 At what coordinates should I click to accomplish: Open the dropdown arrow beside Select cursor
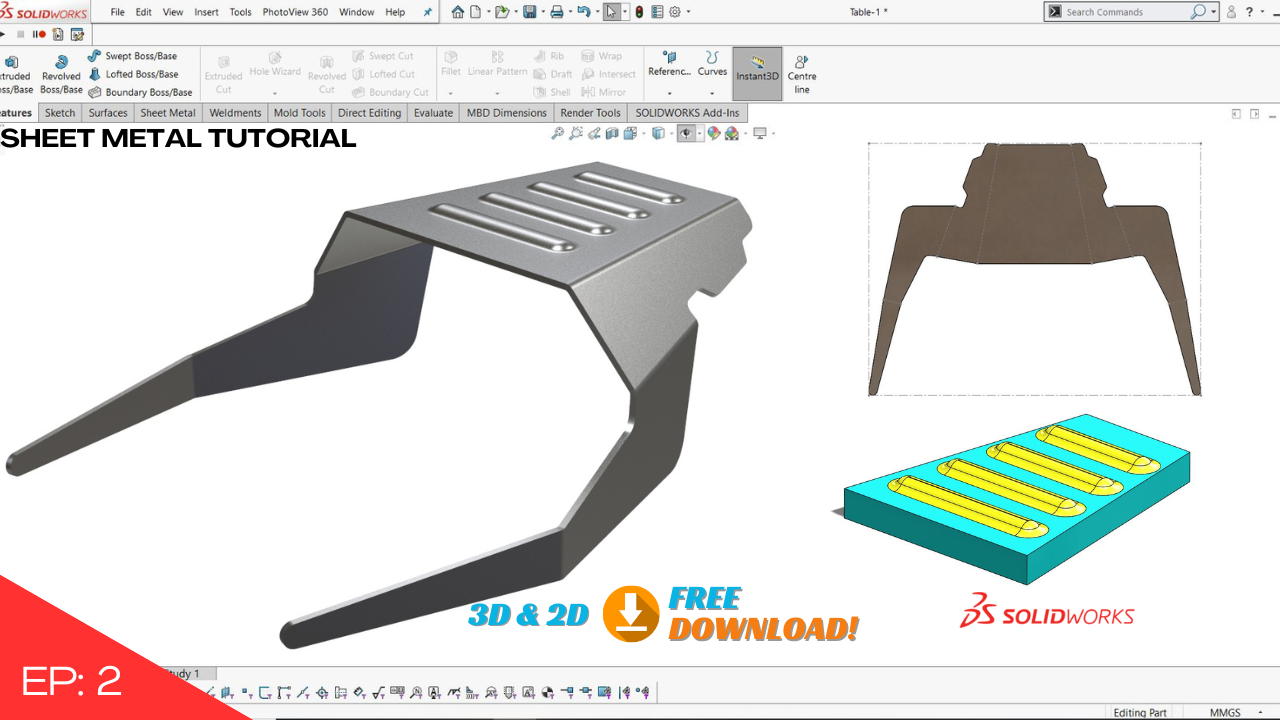point(625,12)
